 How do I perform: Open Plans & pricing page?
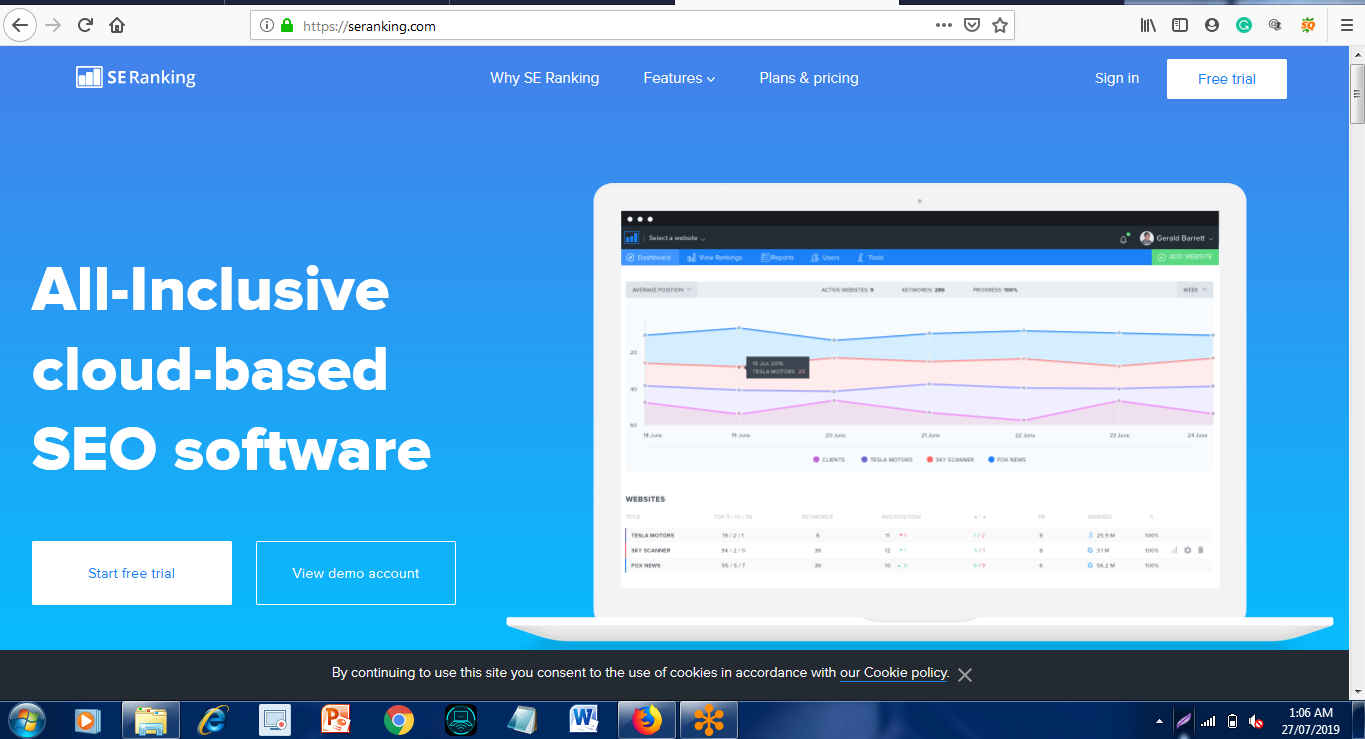[x=809, y=78]
